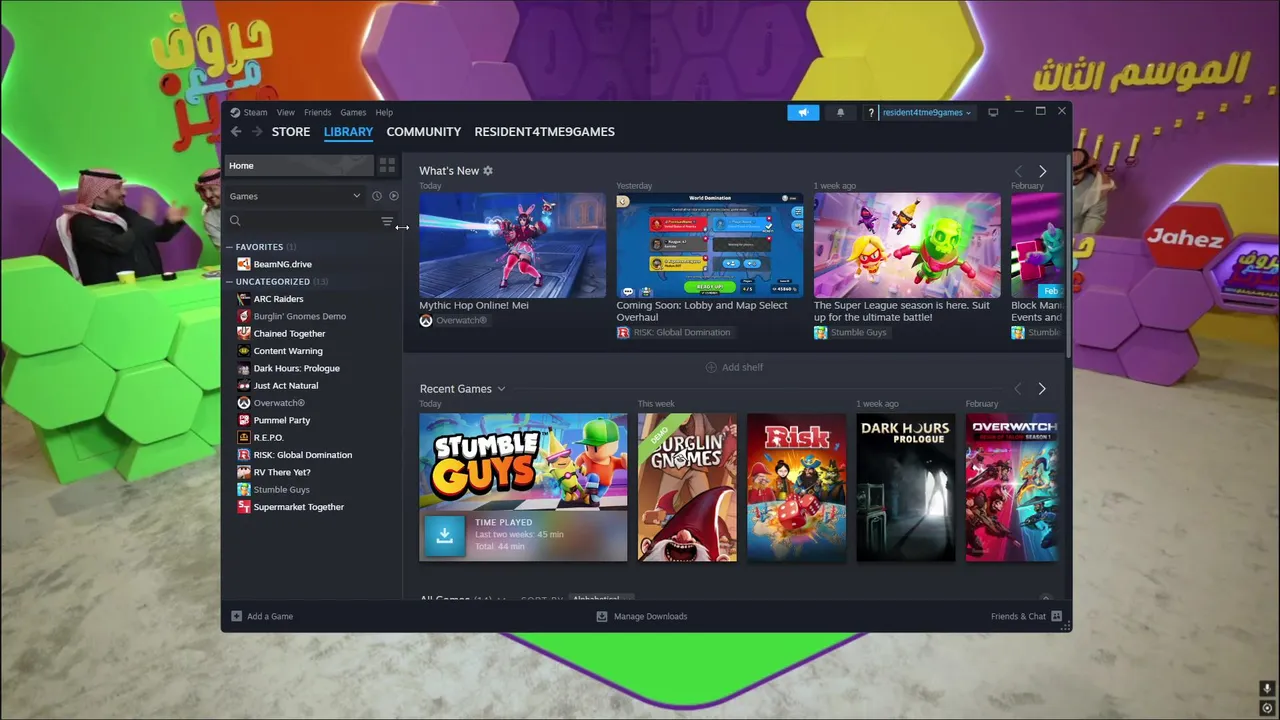Click the Add shelf plus icon
Image resolution: width=1280 pixels, height=720 pixels.
tap(711, 367)
